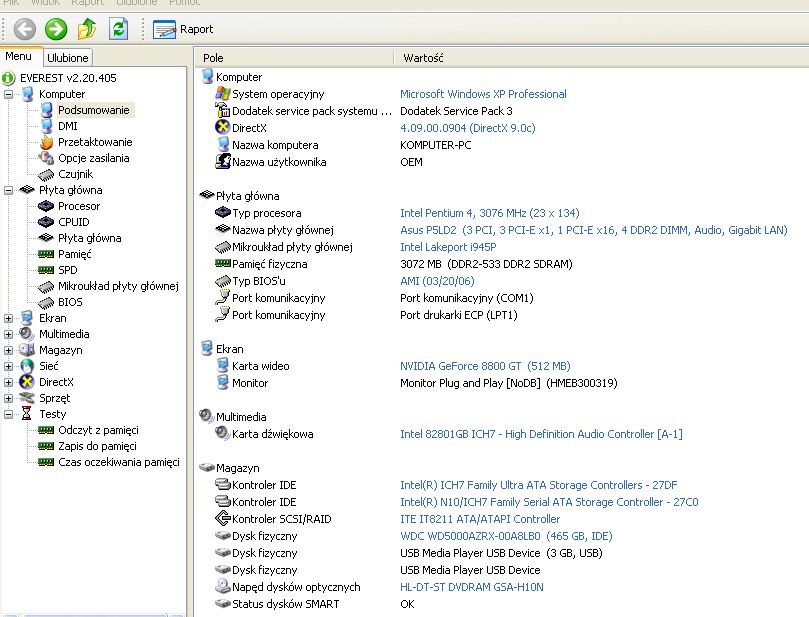
Task: Select SPD memory item in tree
Action: [68, 270]
